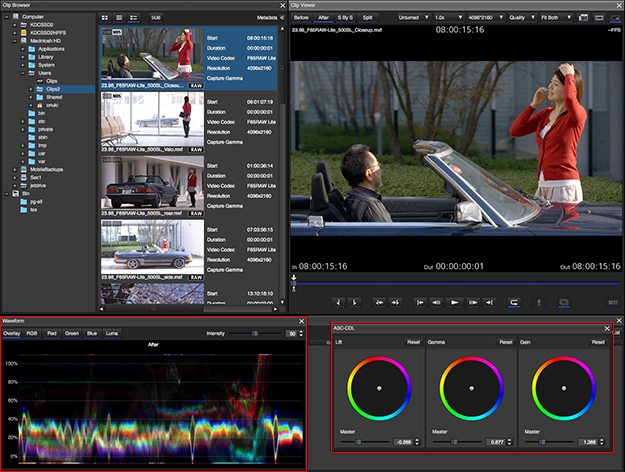Open the 4096*2160 resolution dropdown

(487, 17)
